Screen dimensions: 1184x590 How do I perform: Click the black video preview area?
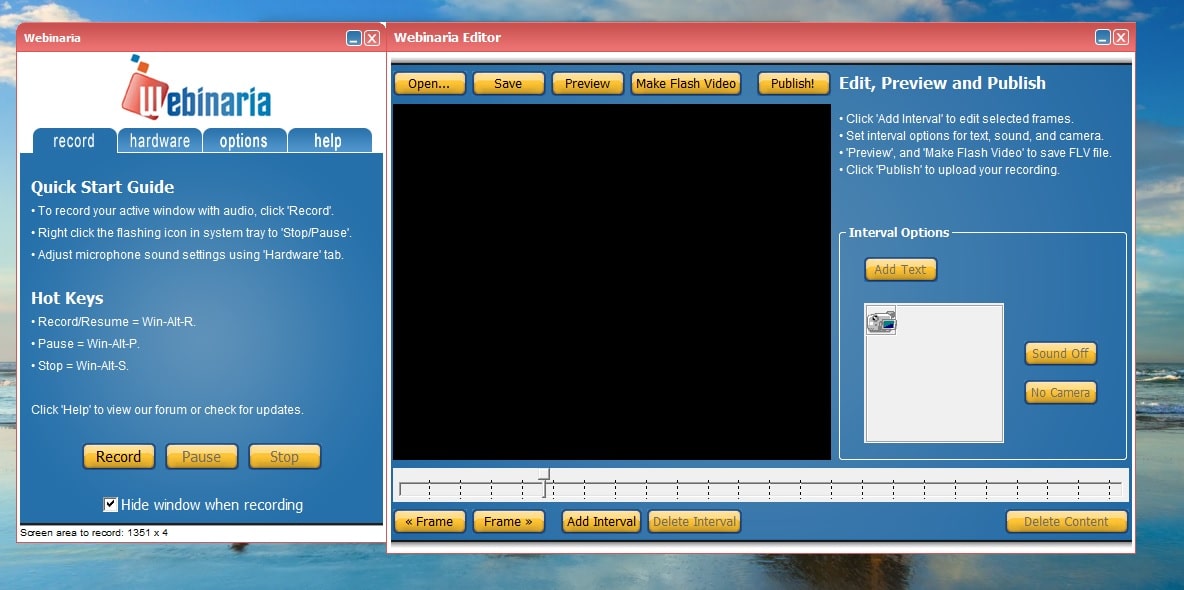pyautogui.click(x=612, y=282)
